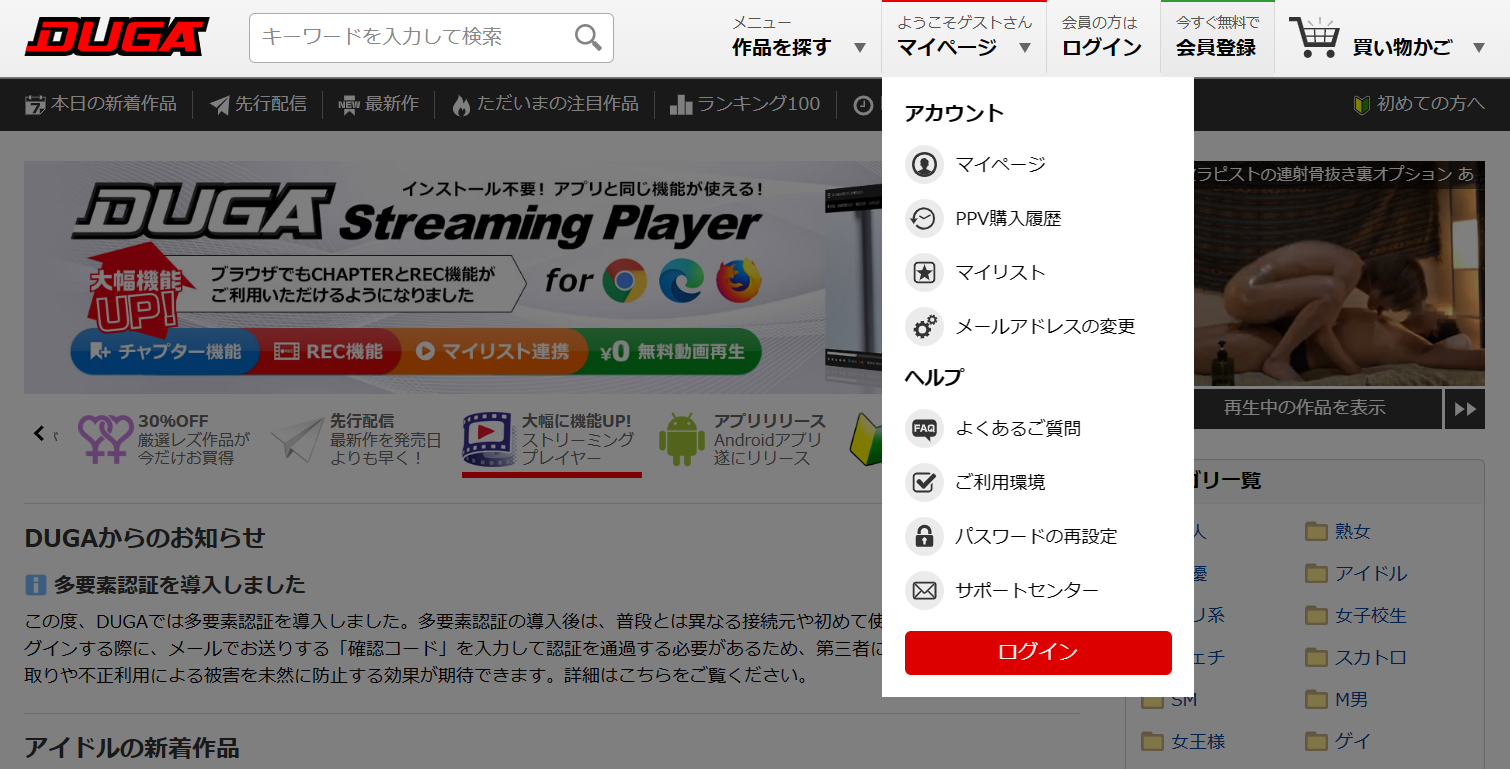Click the checkmark icon beside ご利用環境
Image resolution: width=1510 pixels, height=769 pixels.
[x=924, y=482]
